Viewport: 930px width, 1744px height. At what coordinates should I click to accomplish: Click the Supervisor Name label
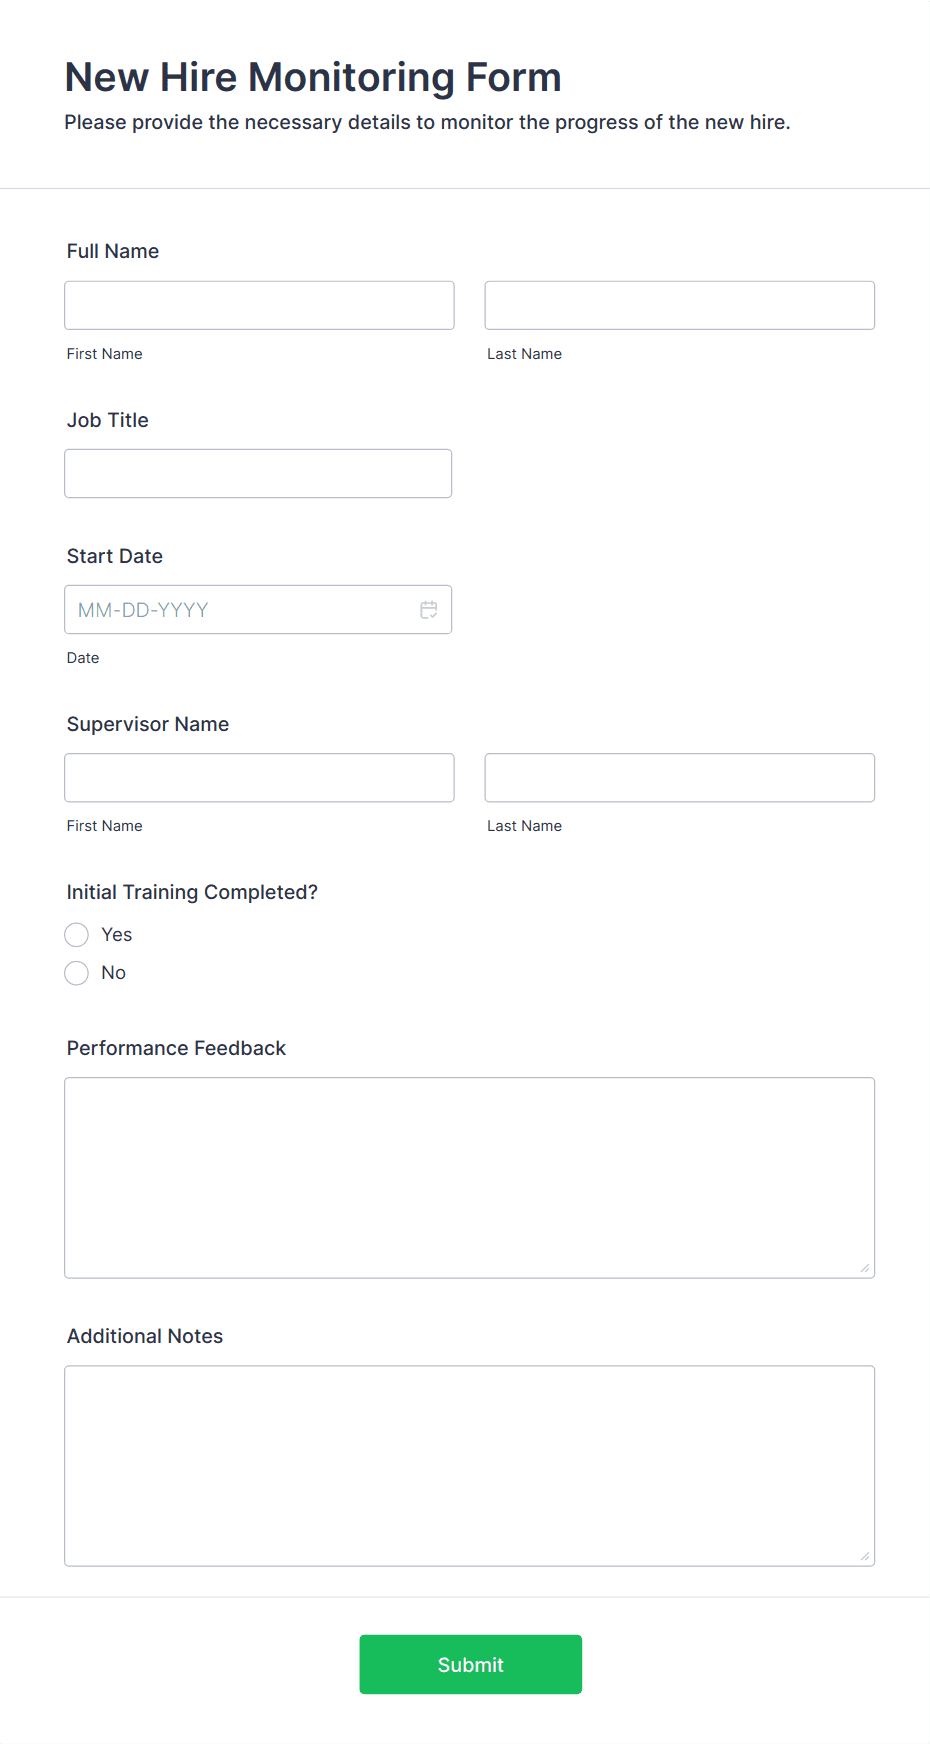click(x=147, y=723)
